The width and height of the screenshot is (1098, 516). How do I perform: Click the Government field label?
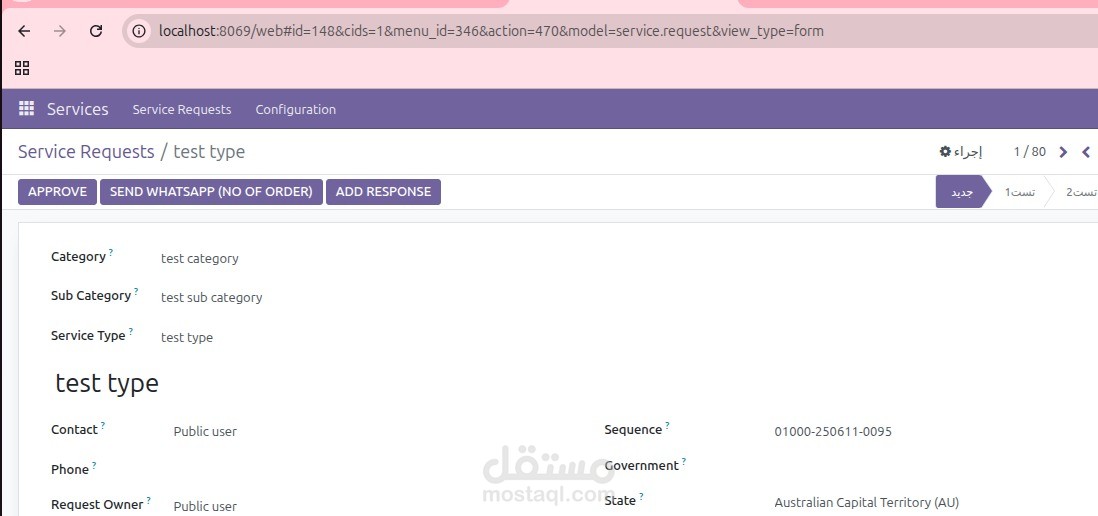point(641,466)
